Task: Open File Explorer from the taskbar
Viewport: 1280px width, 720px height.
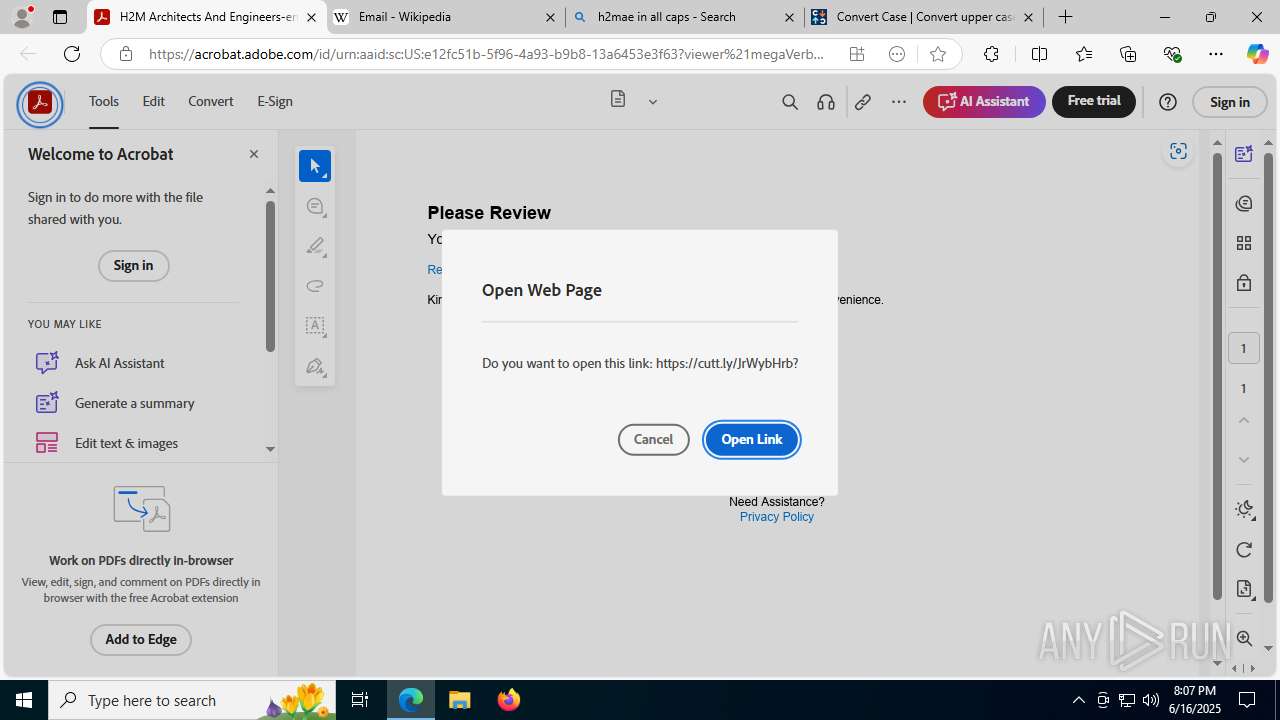Action: [x=459, y=700]
